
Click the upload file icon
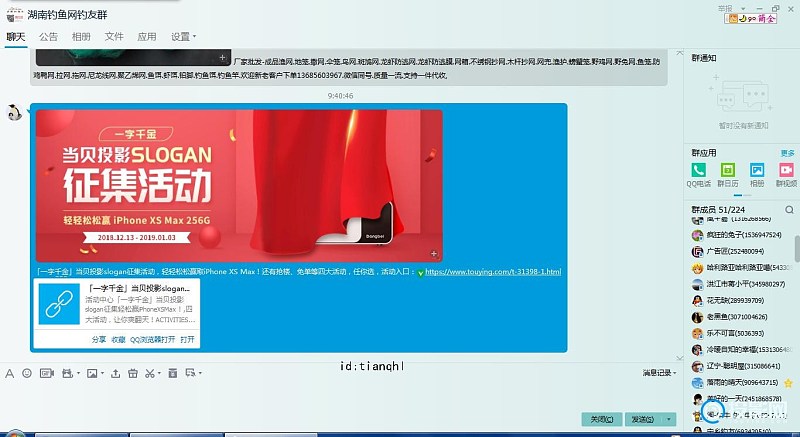(116, 373)
